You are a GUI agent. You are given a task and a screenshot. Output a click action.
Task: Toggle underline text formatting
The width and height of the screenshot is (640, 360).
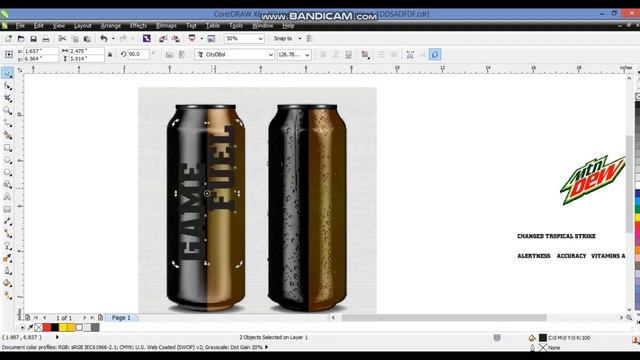(x=348, y=54)
